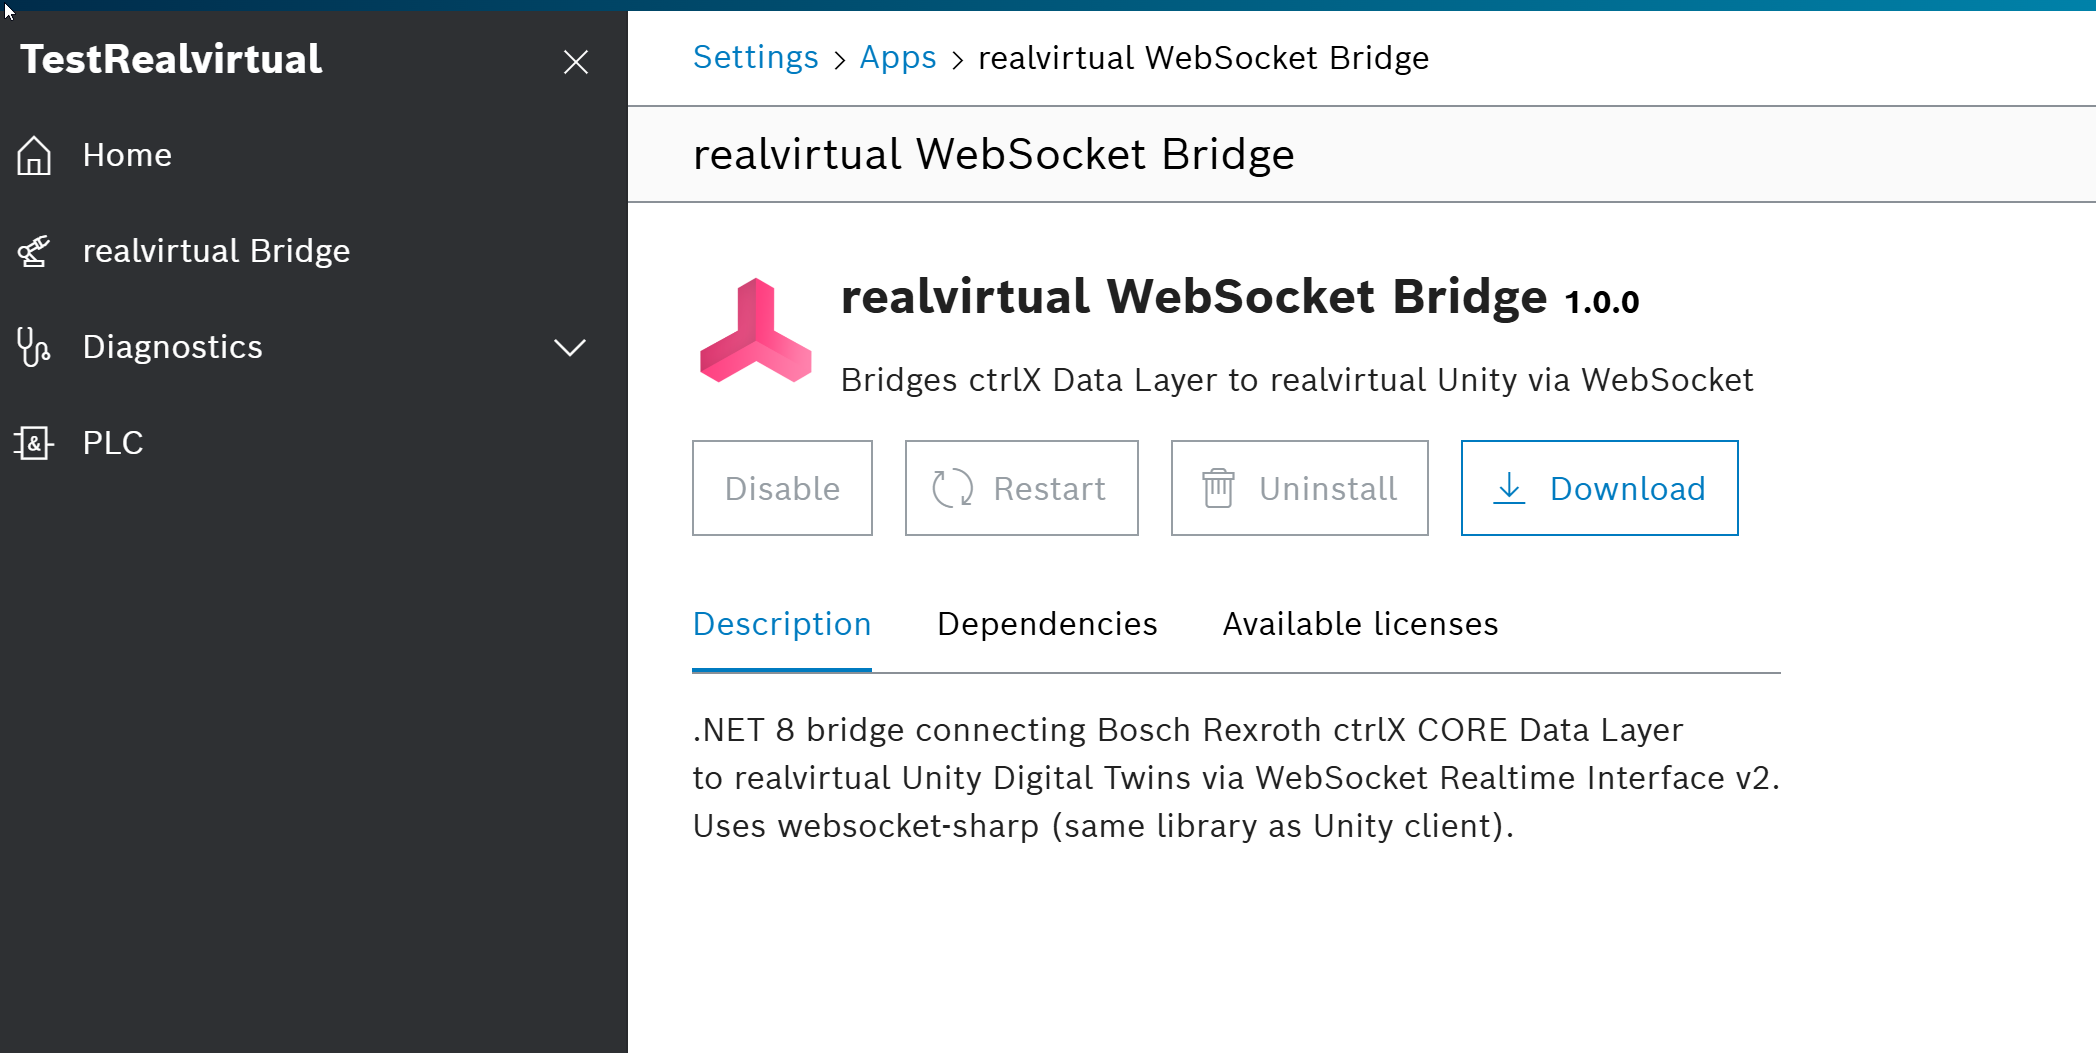Click the download arrow icon
The height and width of the screenshot is (1053, 2096).
(1509, 488)
